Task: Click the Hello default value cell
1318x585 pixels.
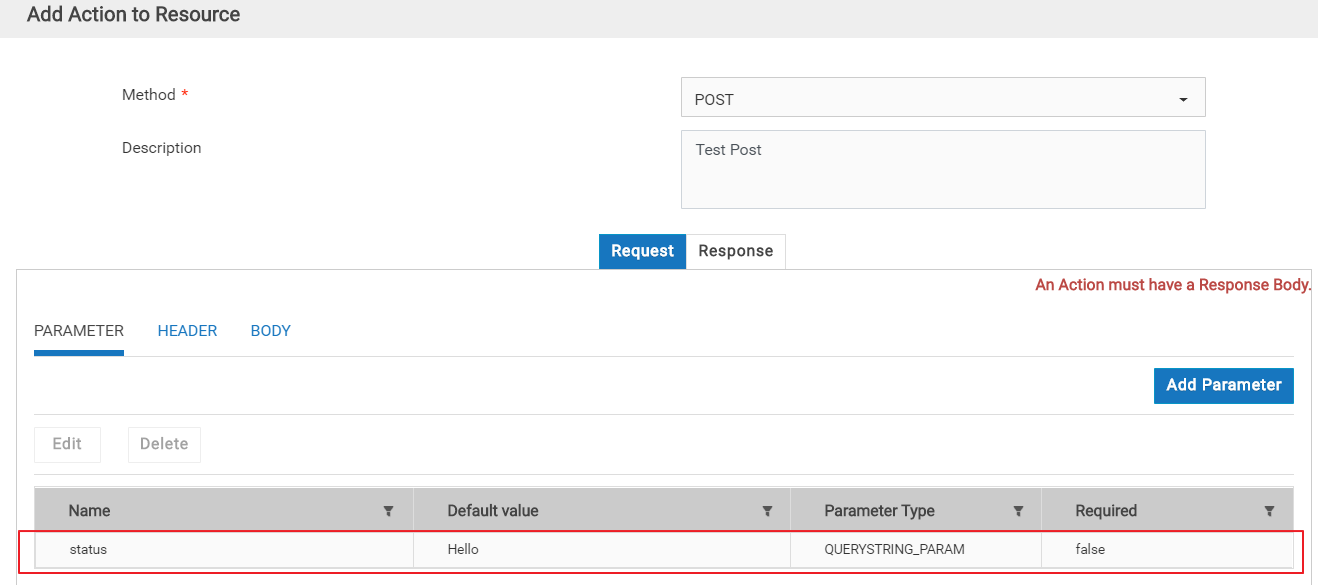Action: tap(602, 550)
